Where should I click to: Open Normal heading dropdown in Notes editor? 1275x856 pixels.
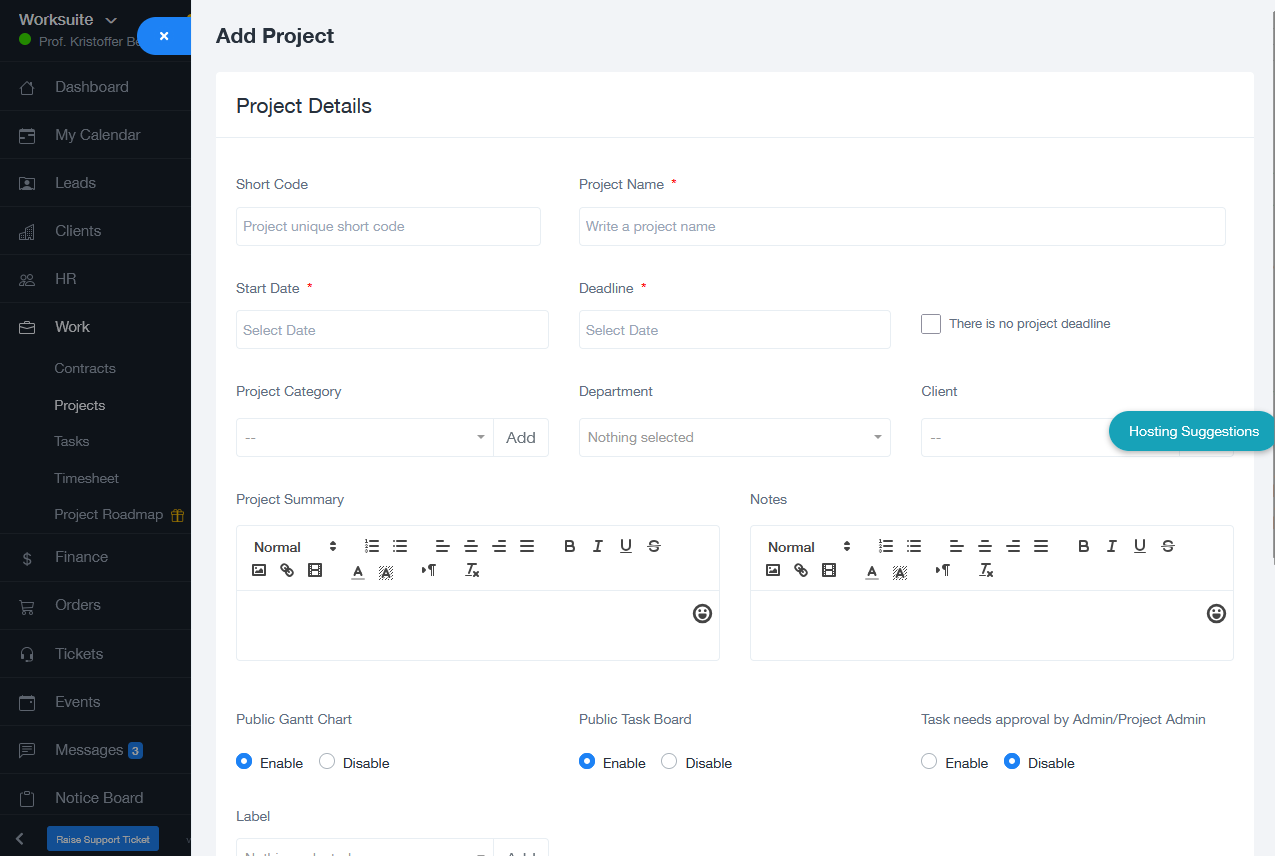coord(809,547)
